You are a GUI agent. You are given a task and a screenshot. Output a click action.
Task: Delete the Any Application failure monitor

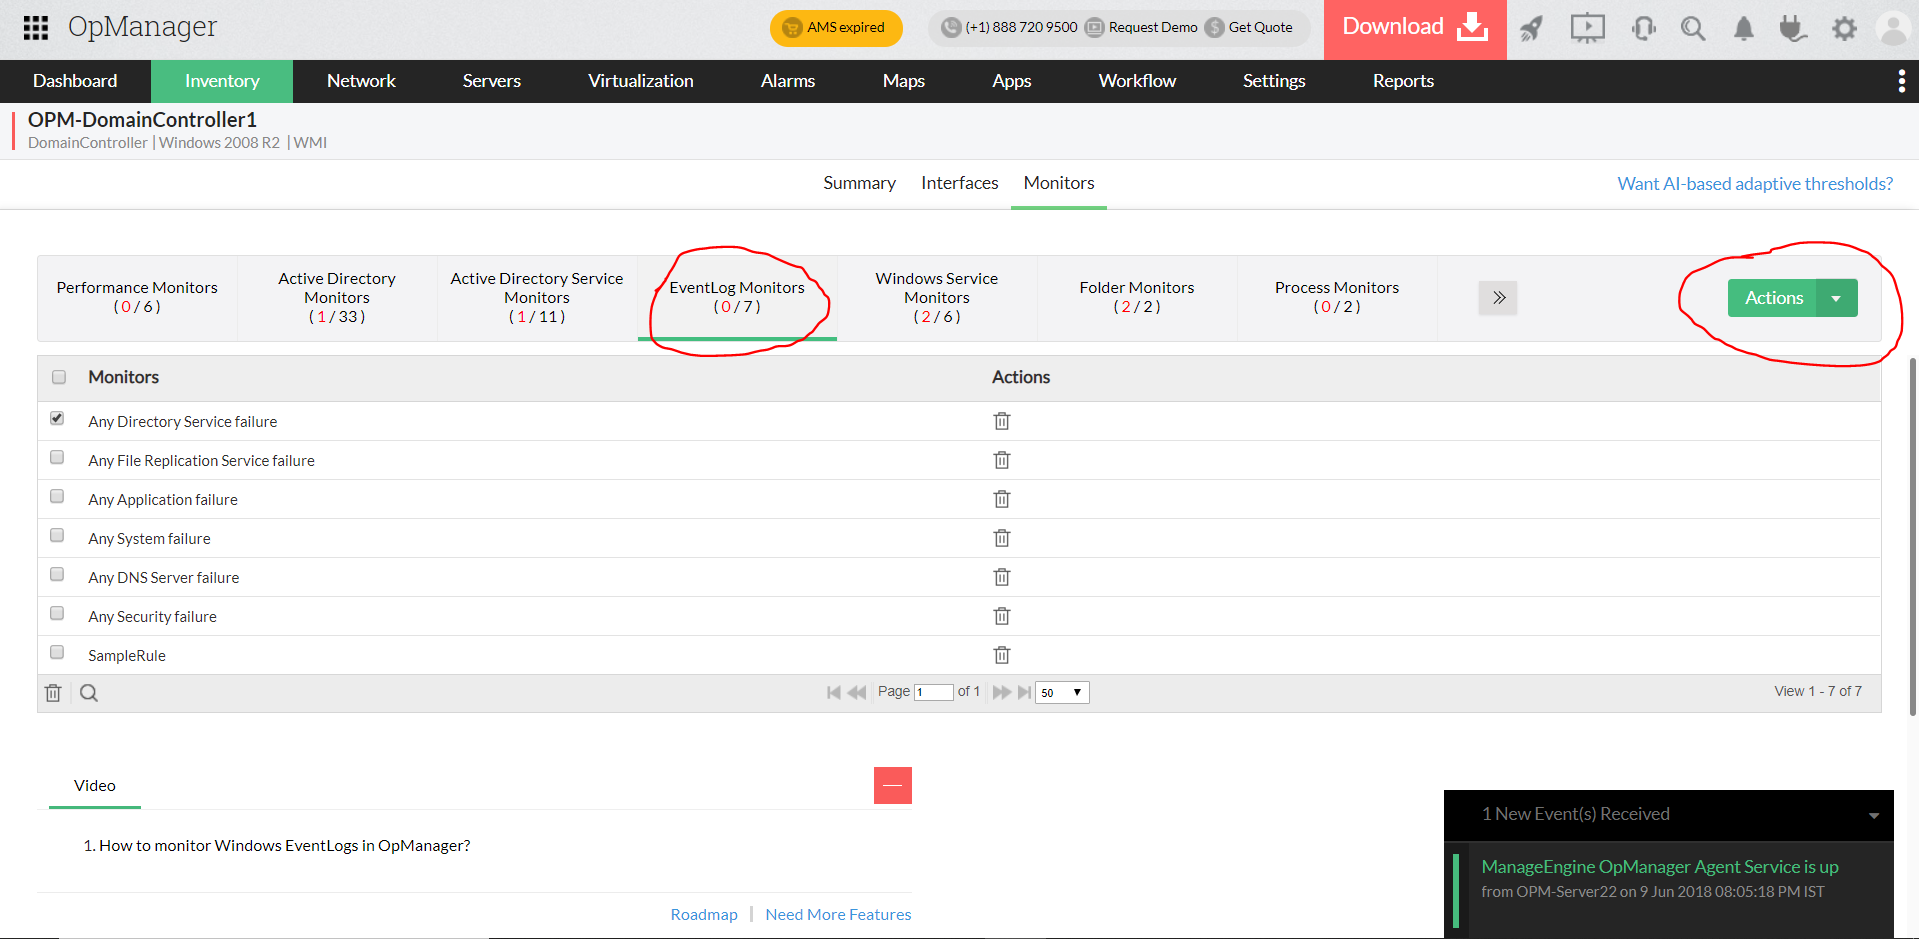click(x=1002, y=499)
